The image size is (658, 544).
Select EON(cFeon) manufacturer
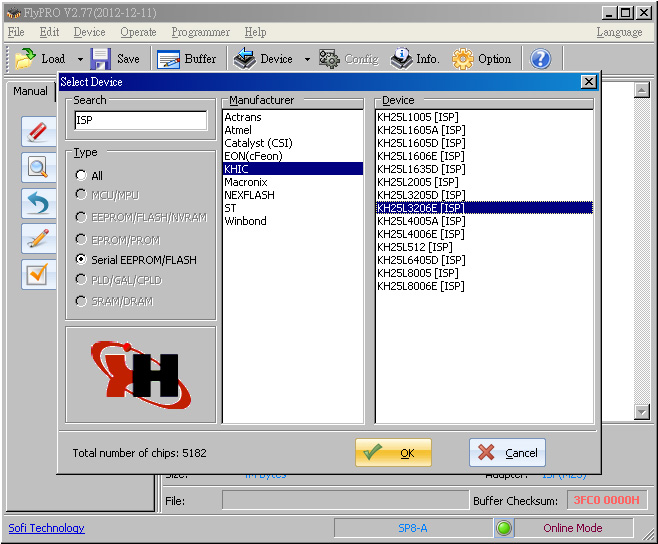[293, 156]
